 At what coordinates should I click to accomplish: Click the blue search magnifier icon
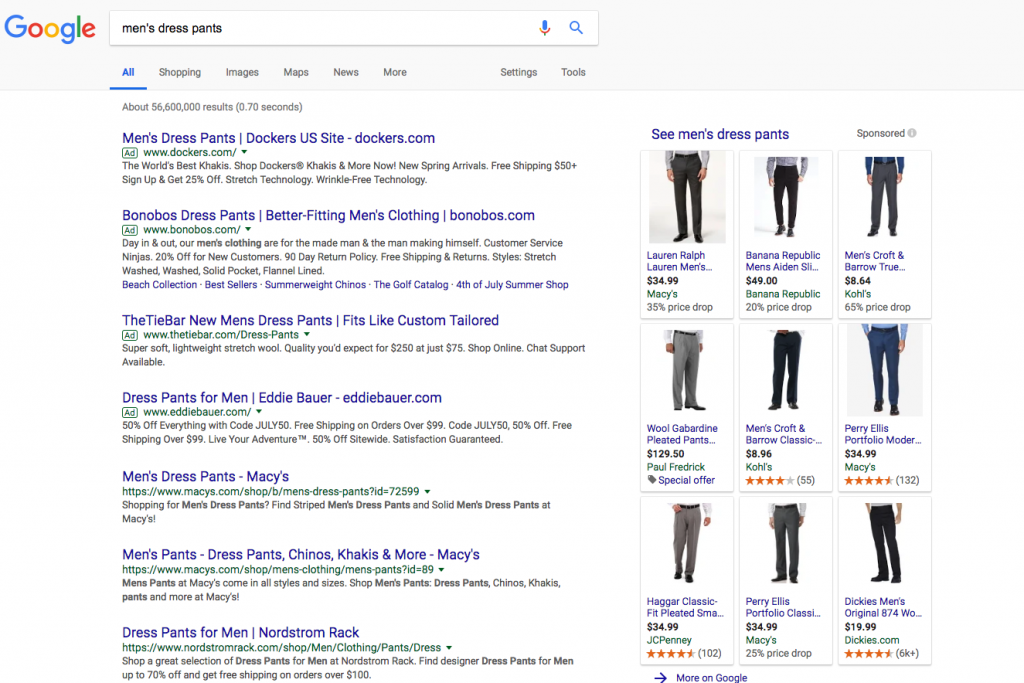(x=576, y=27)
